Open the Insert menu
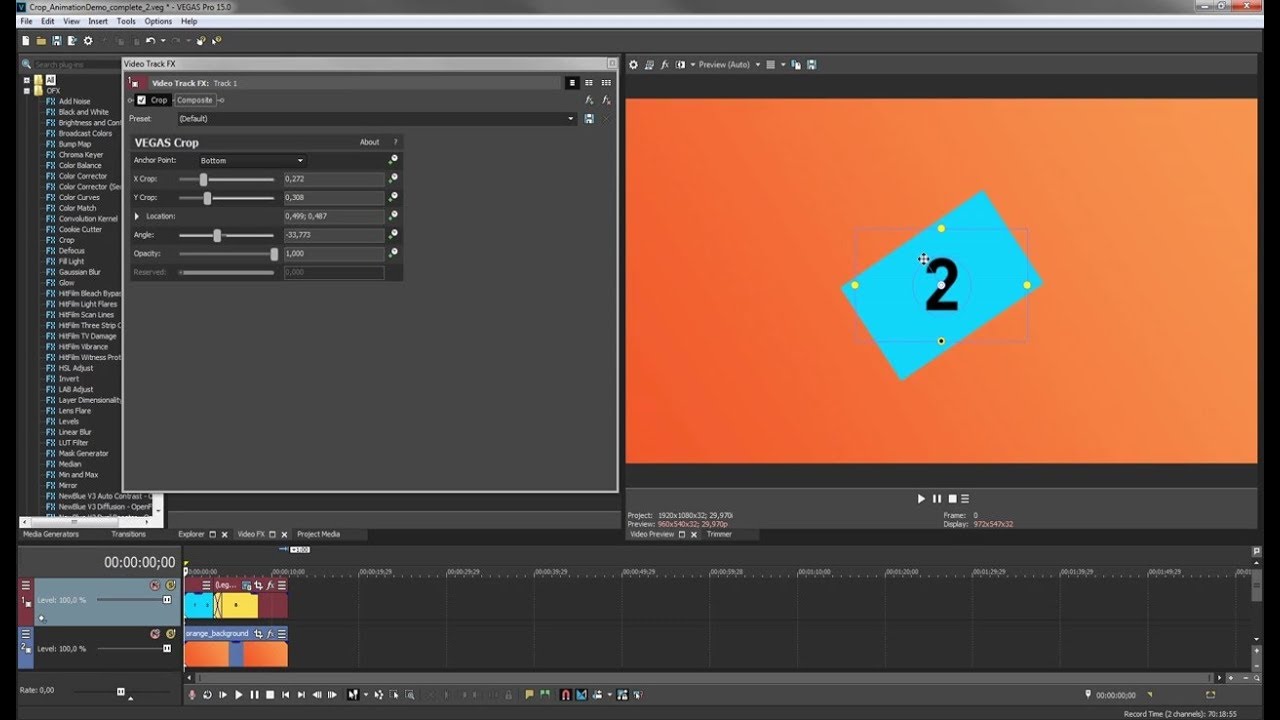The height and width of the screenshot is (720, 1280). [98, 21]
